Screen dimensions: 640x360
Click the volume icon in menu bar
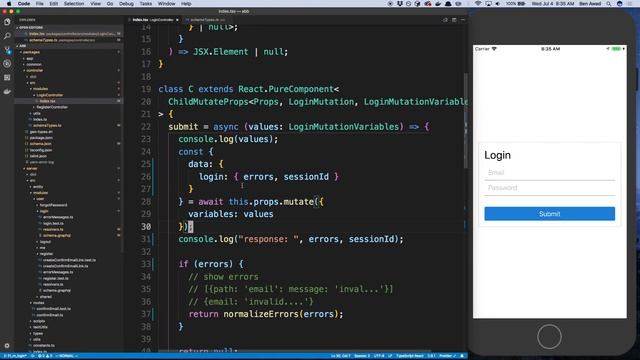coord(498,4)
